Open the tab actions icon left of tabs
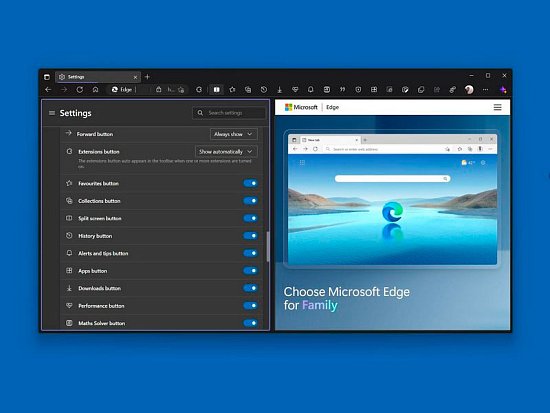Screen dimensions: 550x413 47,77
